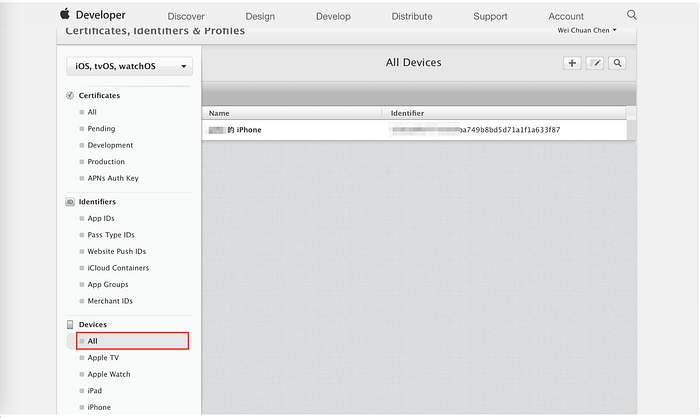Open Pass Type IDs
The image size is (700, 418).
click(111, 235)
